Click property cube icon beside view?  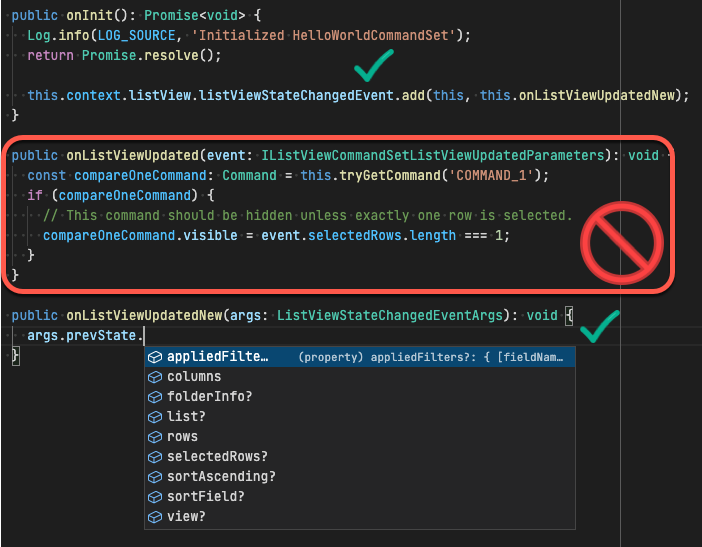click(x=155, y=517)
